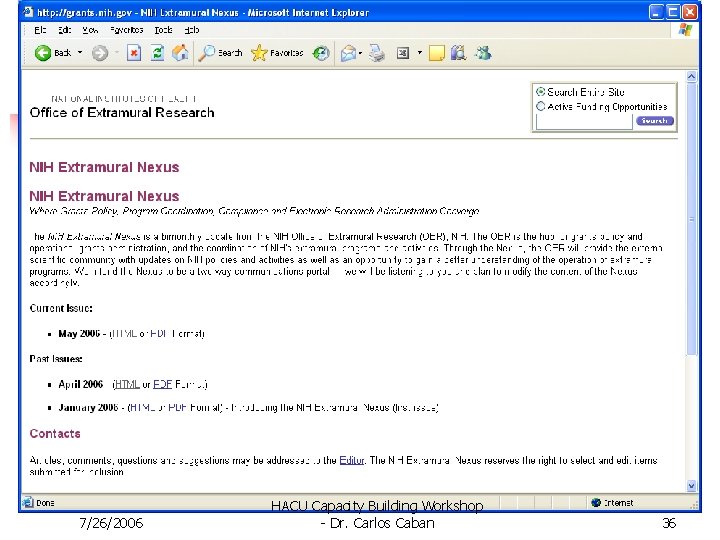Screen dimensions: 720x540
Task: Open May 2006 issue PDF link
Action: (158, 334)
